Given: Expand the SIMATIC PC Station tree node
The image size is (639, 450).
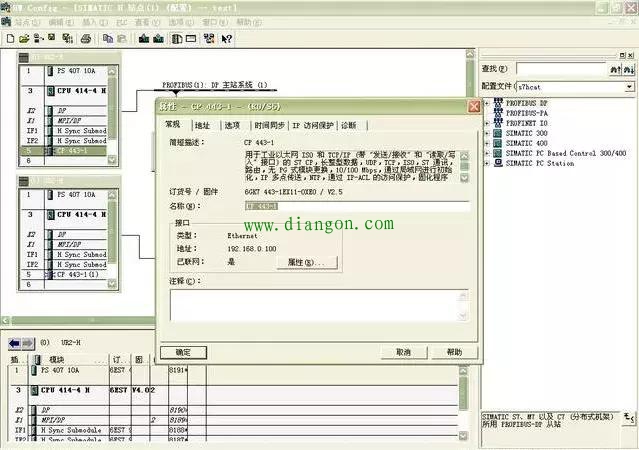Looking at the screenshot, I should coord(487,163).
